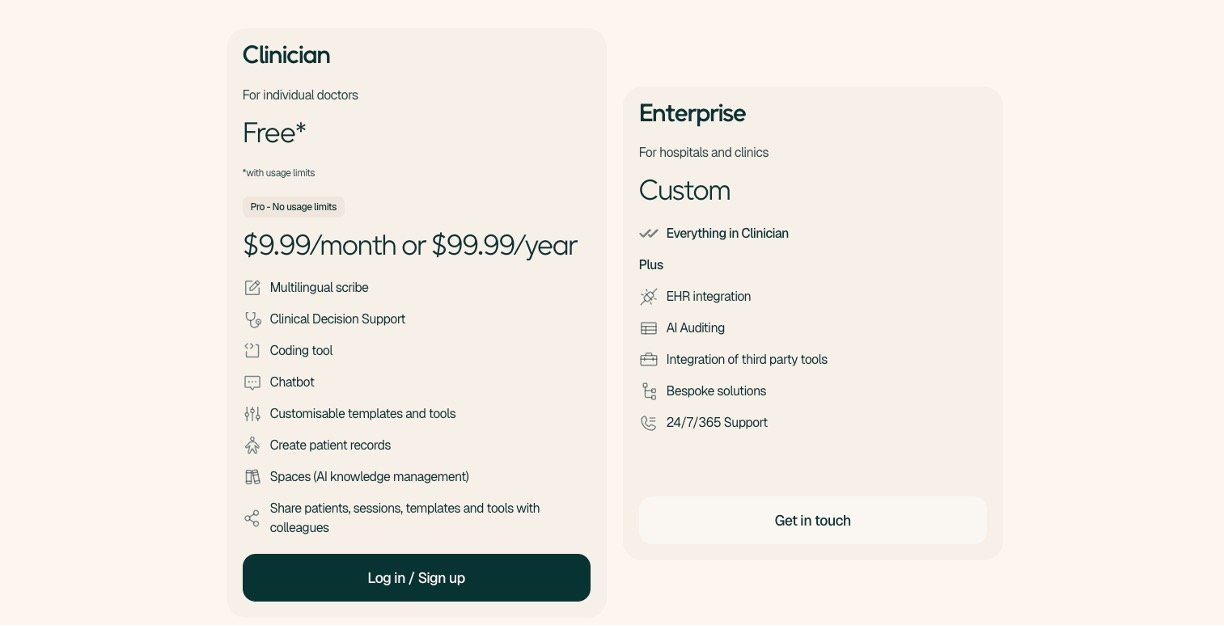Click the AI Auditing table icon
This screenshot has width=1224, height=626.
coord(648,328)
